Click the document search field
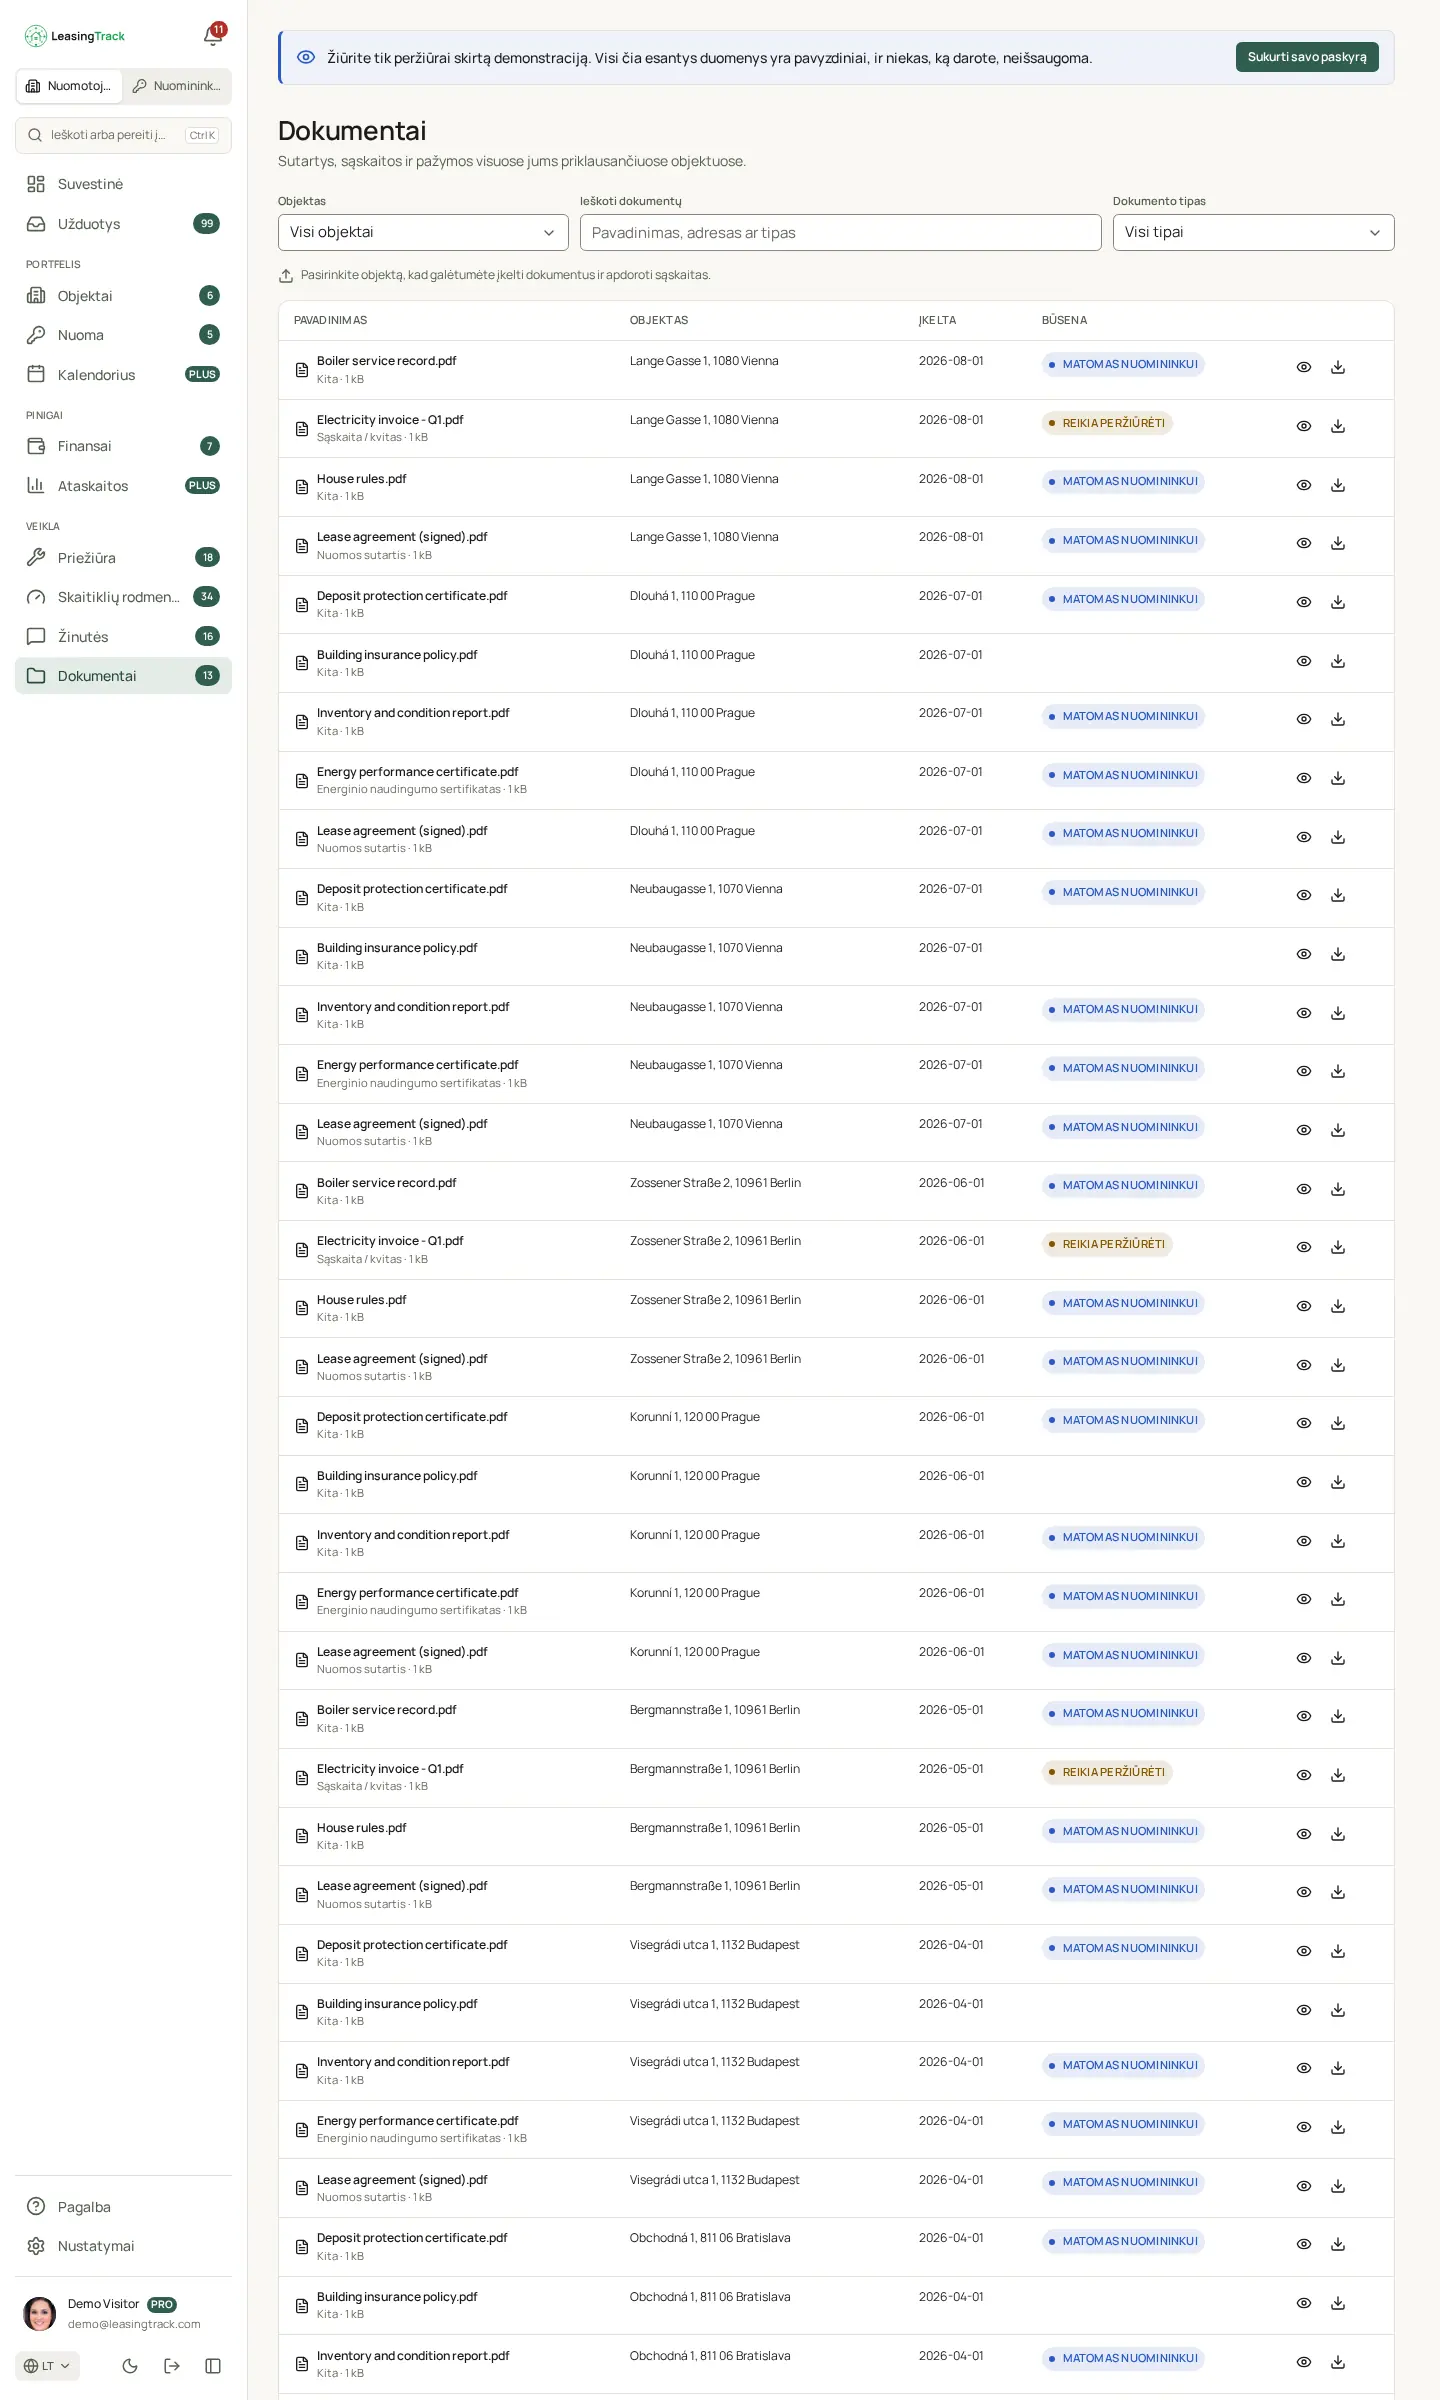This screenshot has height=2400, width=1440. pos(840,233)
